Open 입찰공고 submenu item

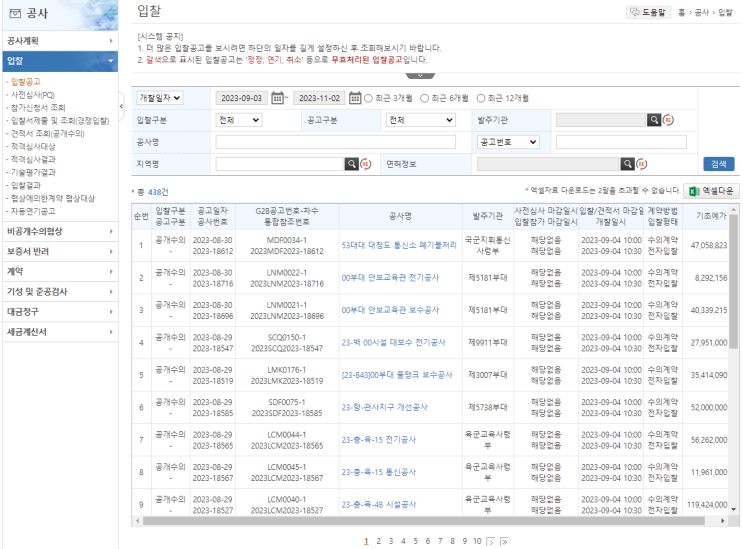pyautogui.click(x=26, y=81)
